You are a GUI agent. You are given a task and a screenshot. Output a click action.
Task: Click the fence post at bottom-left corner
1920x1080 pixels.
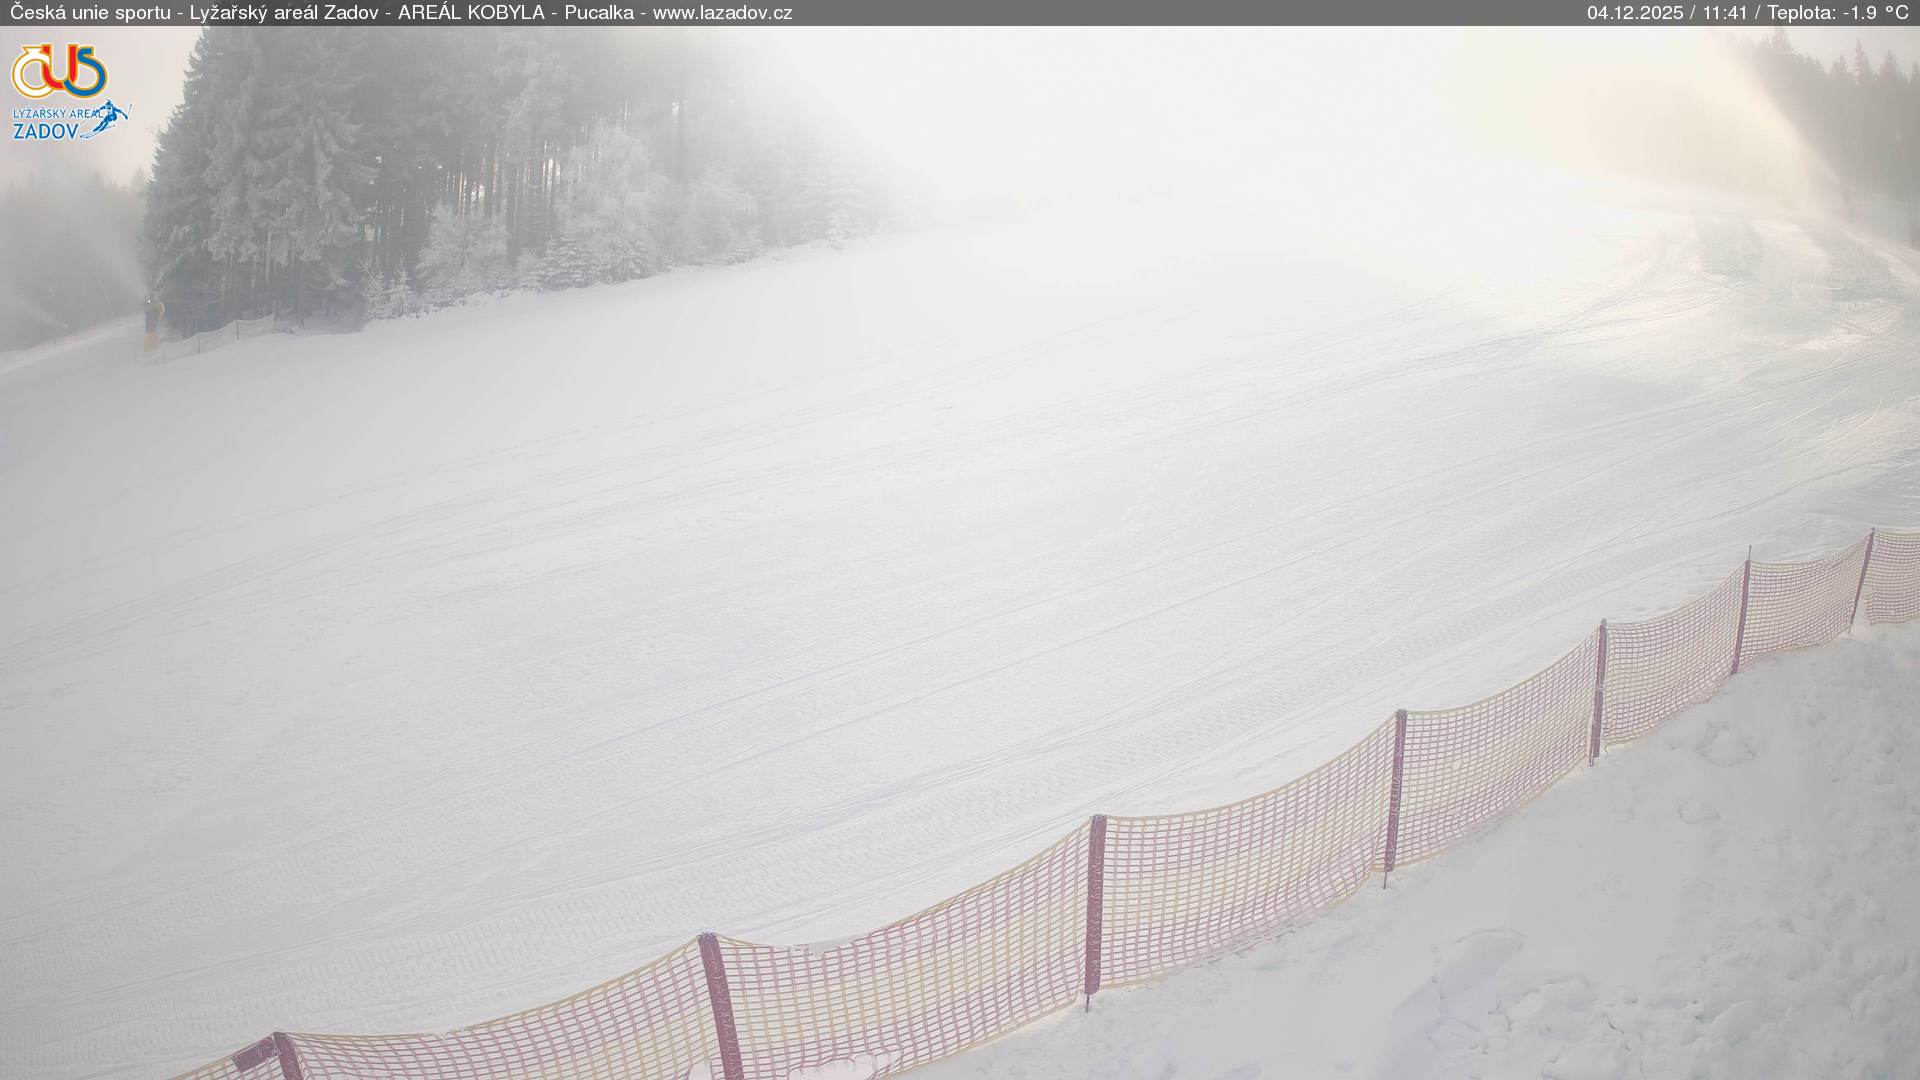pos(285,1055)
